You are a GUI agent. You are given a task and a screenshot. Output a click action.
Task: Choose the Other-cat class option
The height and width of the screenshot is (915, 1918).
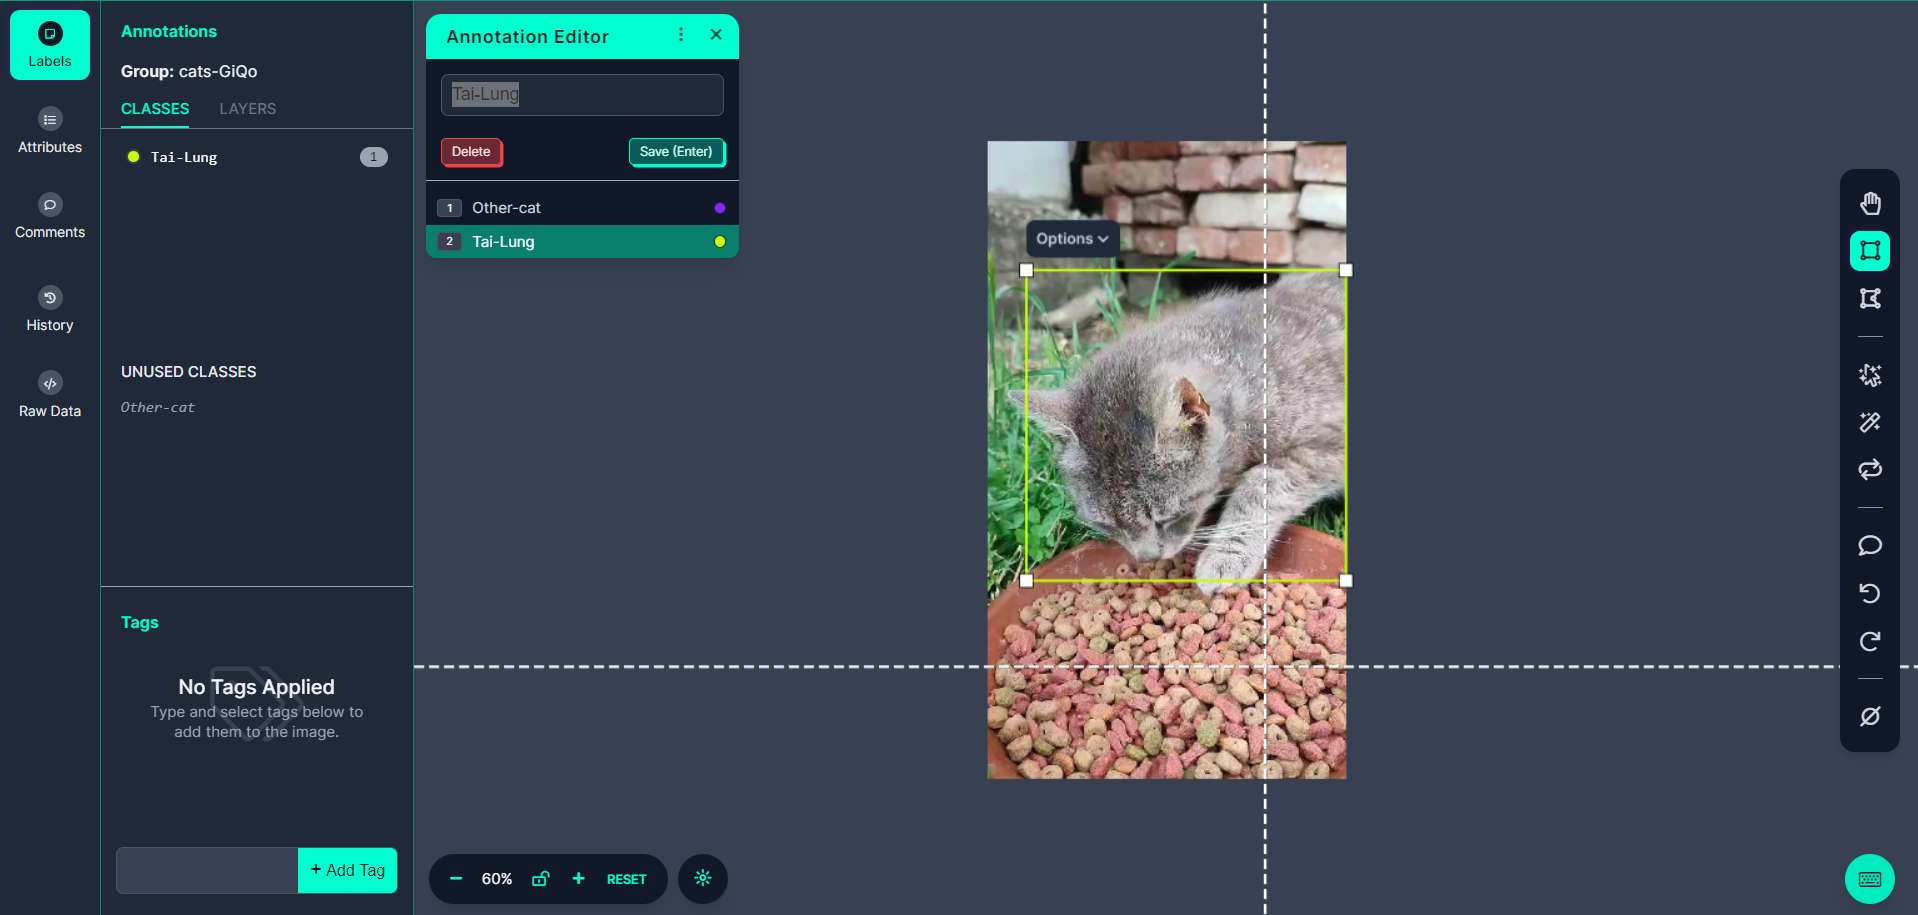582,208
